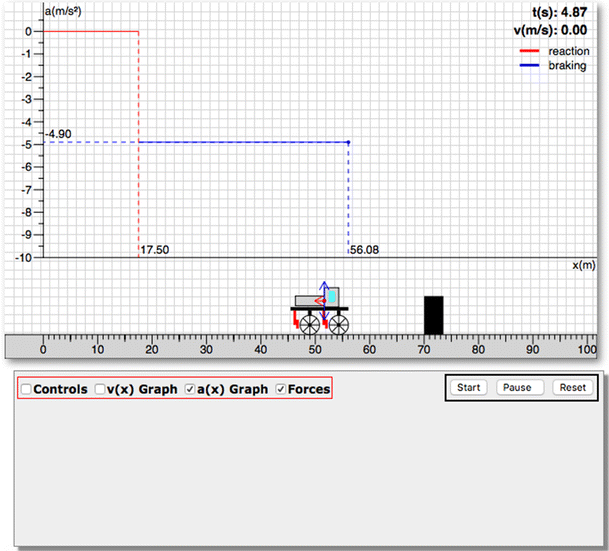Click the blue endpoint of braking line
The image size is (609, 551).
tap(348, 142)
